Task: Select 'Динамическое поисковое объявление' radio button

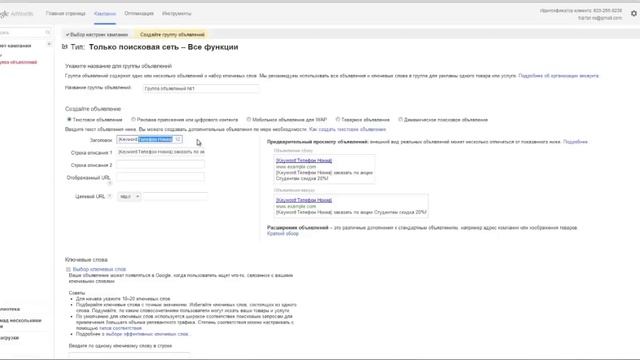Action: pos(400,120)
